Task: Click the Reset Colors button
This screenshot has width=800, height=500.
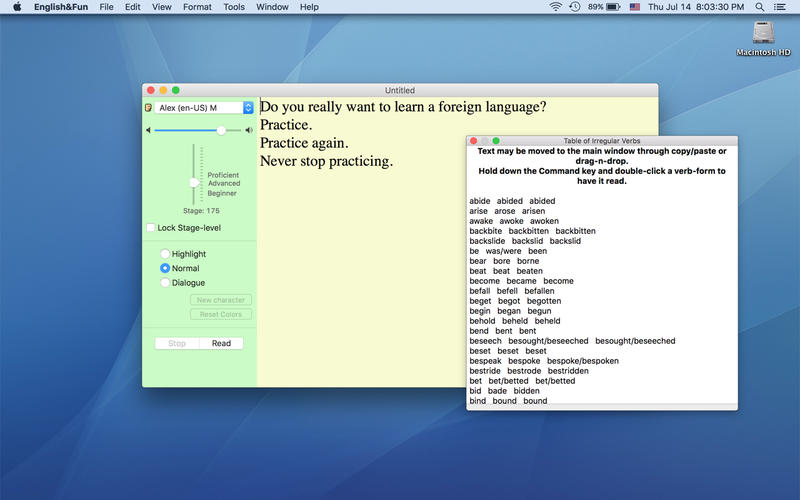Action: coord(221,314)
